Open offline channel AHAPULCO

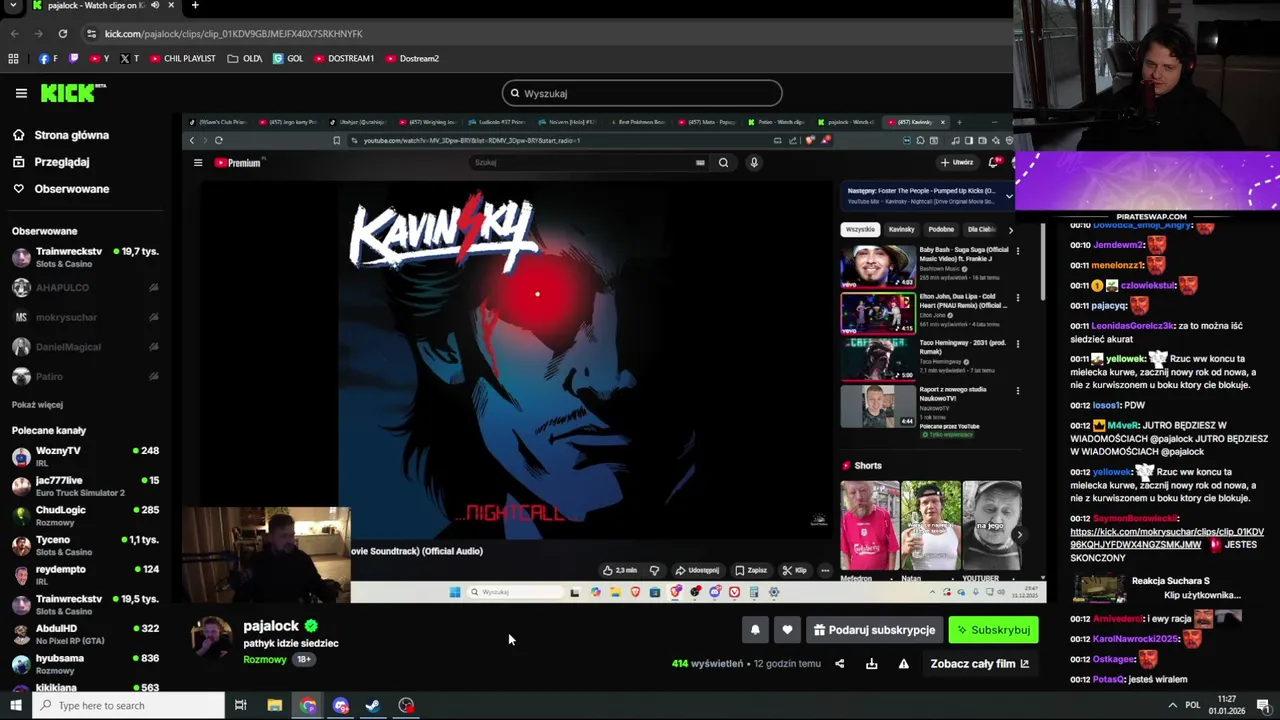85,287
